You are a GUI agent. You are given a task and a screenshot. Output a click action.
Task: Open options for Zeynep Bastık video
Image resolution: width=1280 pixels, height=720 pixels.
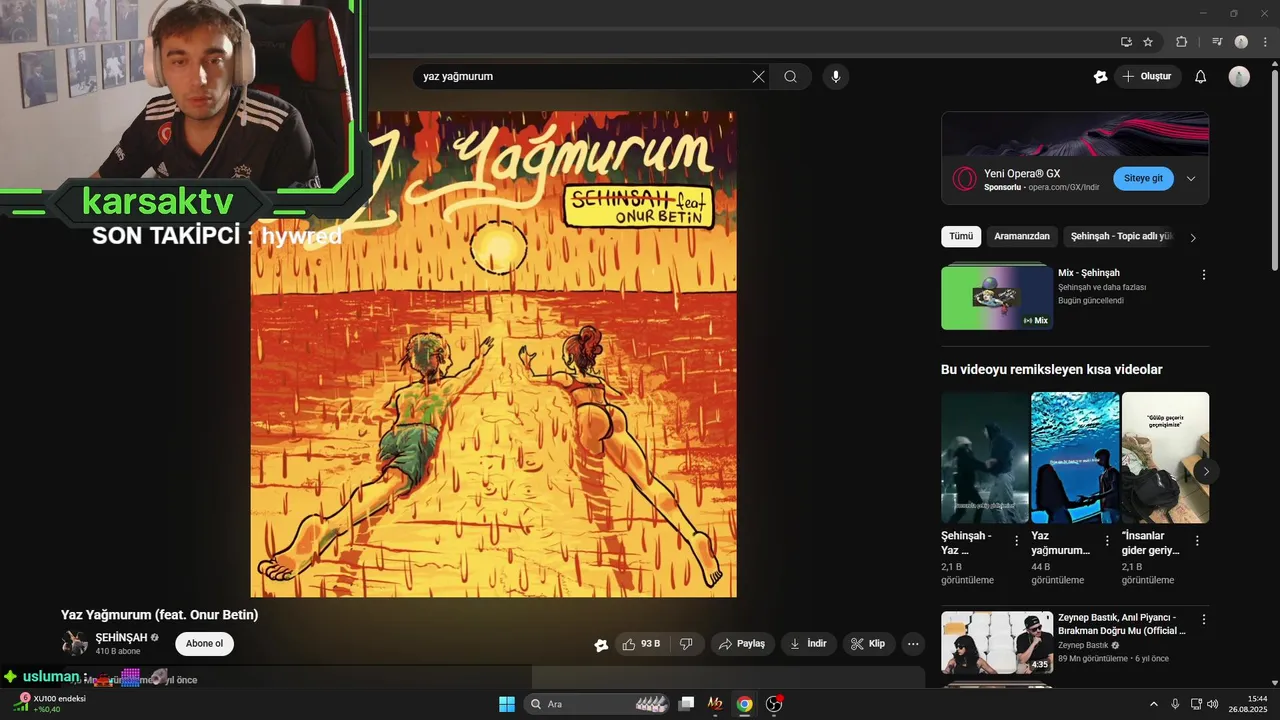(1204, 620)
